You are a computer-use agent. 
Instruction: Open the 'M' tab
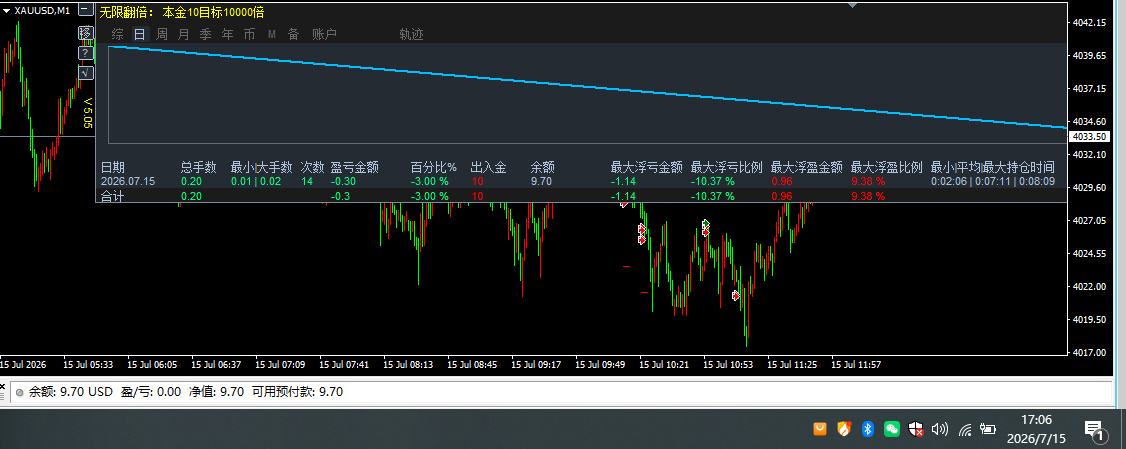pos(271,34)
